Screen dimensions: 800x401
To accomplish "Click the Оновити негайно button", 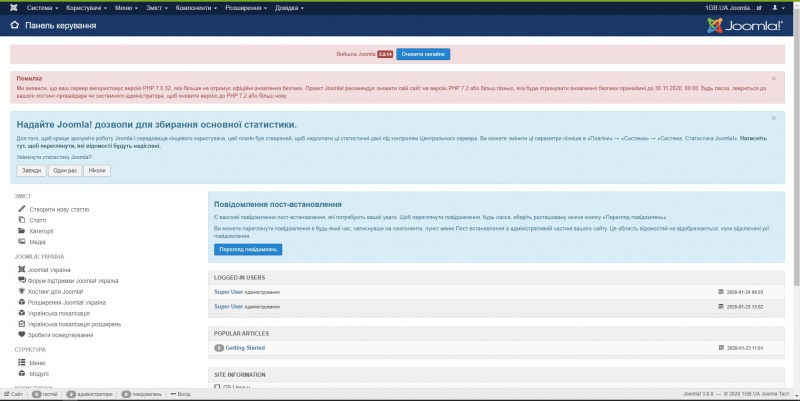I will [x=423, y=54].
